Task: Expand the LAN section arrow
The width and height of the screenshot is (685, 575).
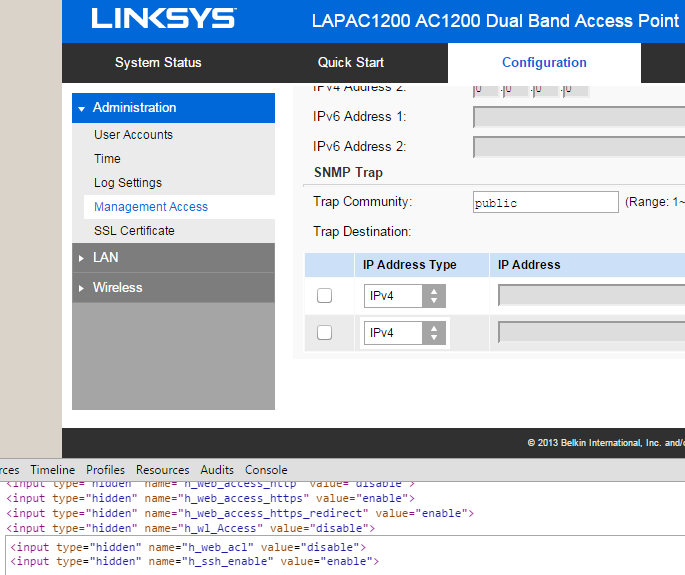Action: pos(81,258)
